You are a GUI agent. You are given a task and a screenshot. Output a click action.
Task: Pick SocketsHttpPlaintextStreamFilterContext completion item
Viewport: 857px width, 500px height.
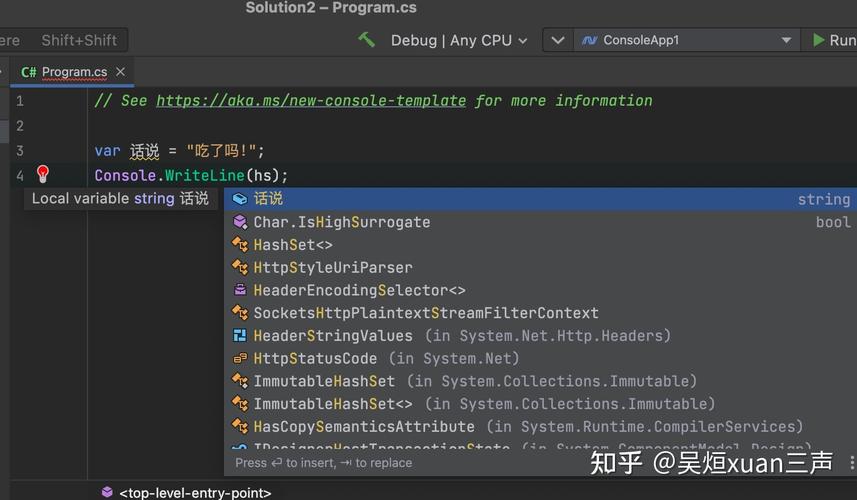click(540, 313)
